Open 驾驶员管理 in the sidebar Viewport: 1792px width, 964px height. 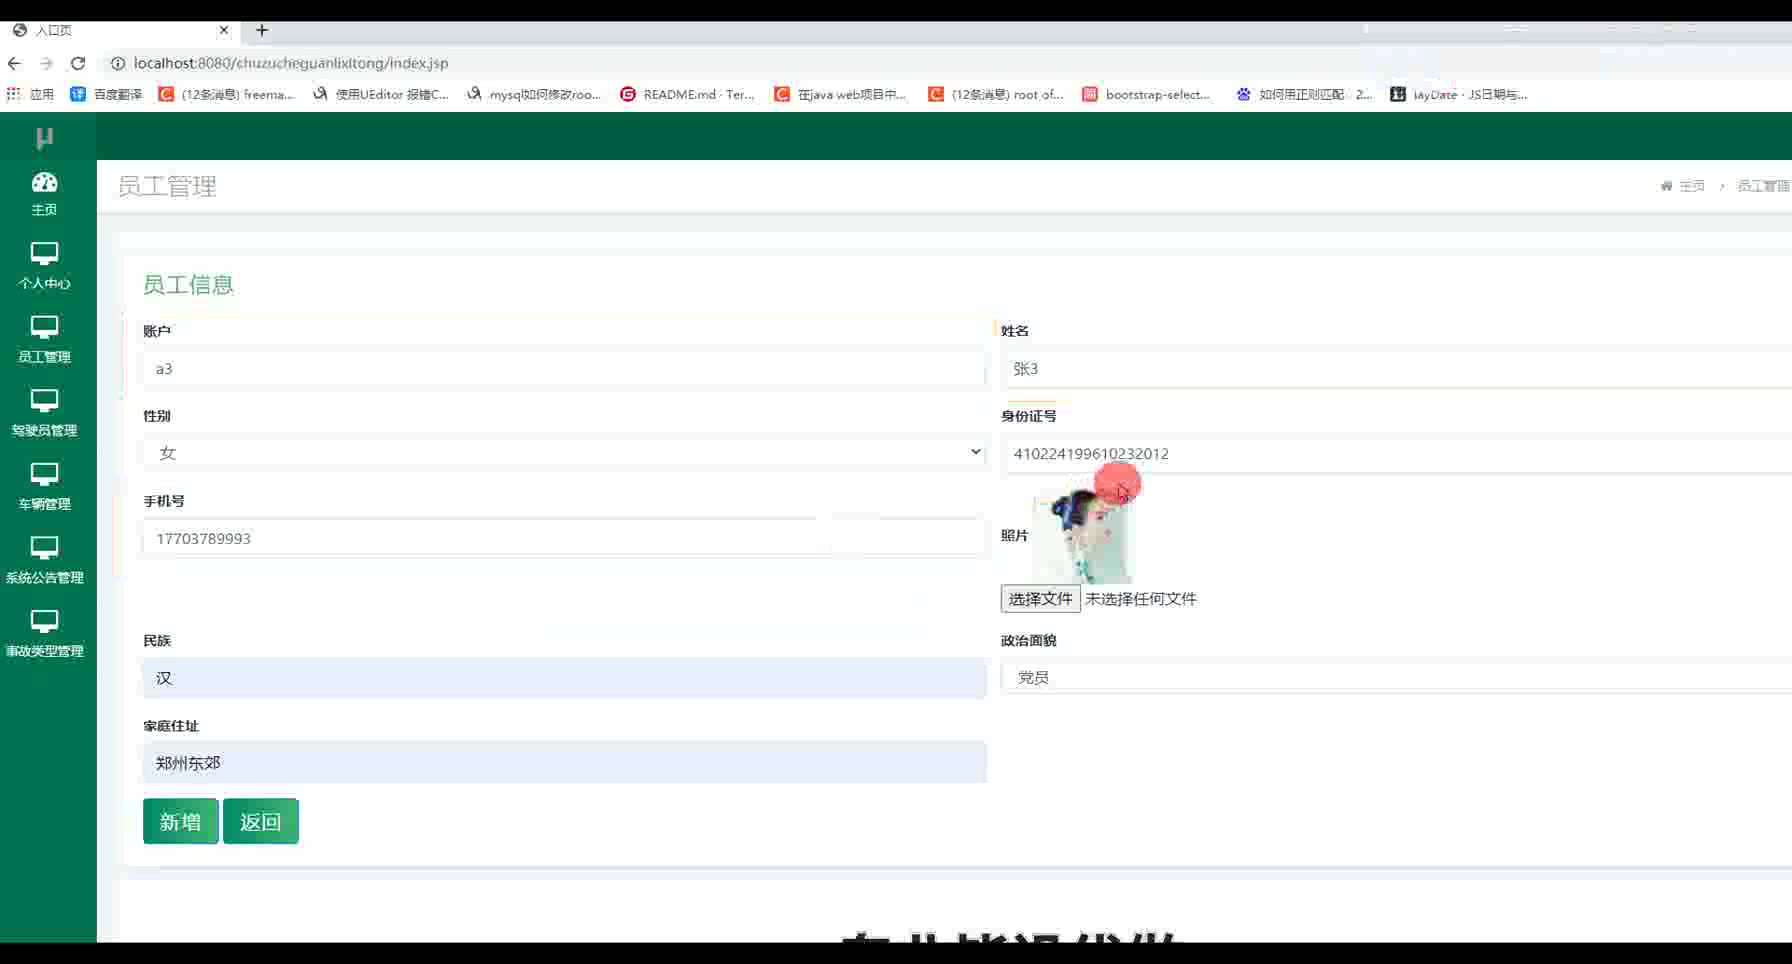tap(44, 413)
